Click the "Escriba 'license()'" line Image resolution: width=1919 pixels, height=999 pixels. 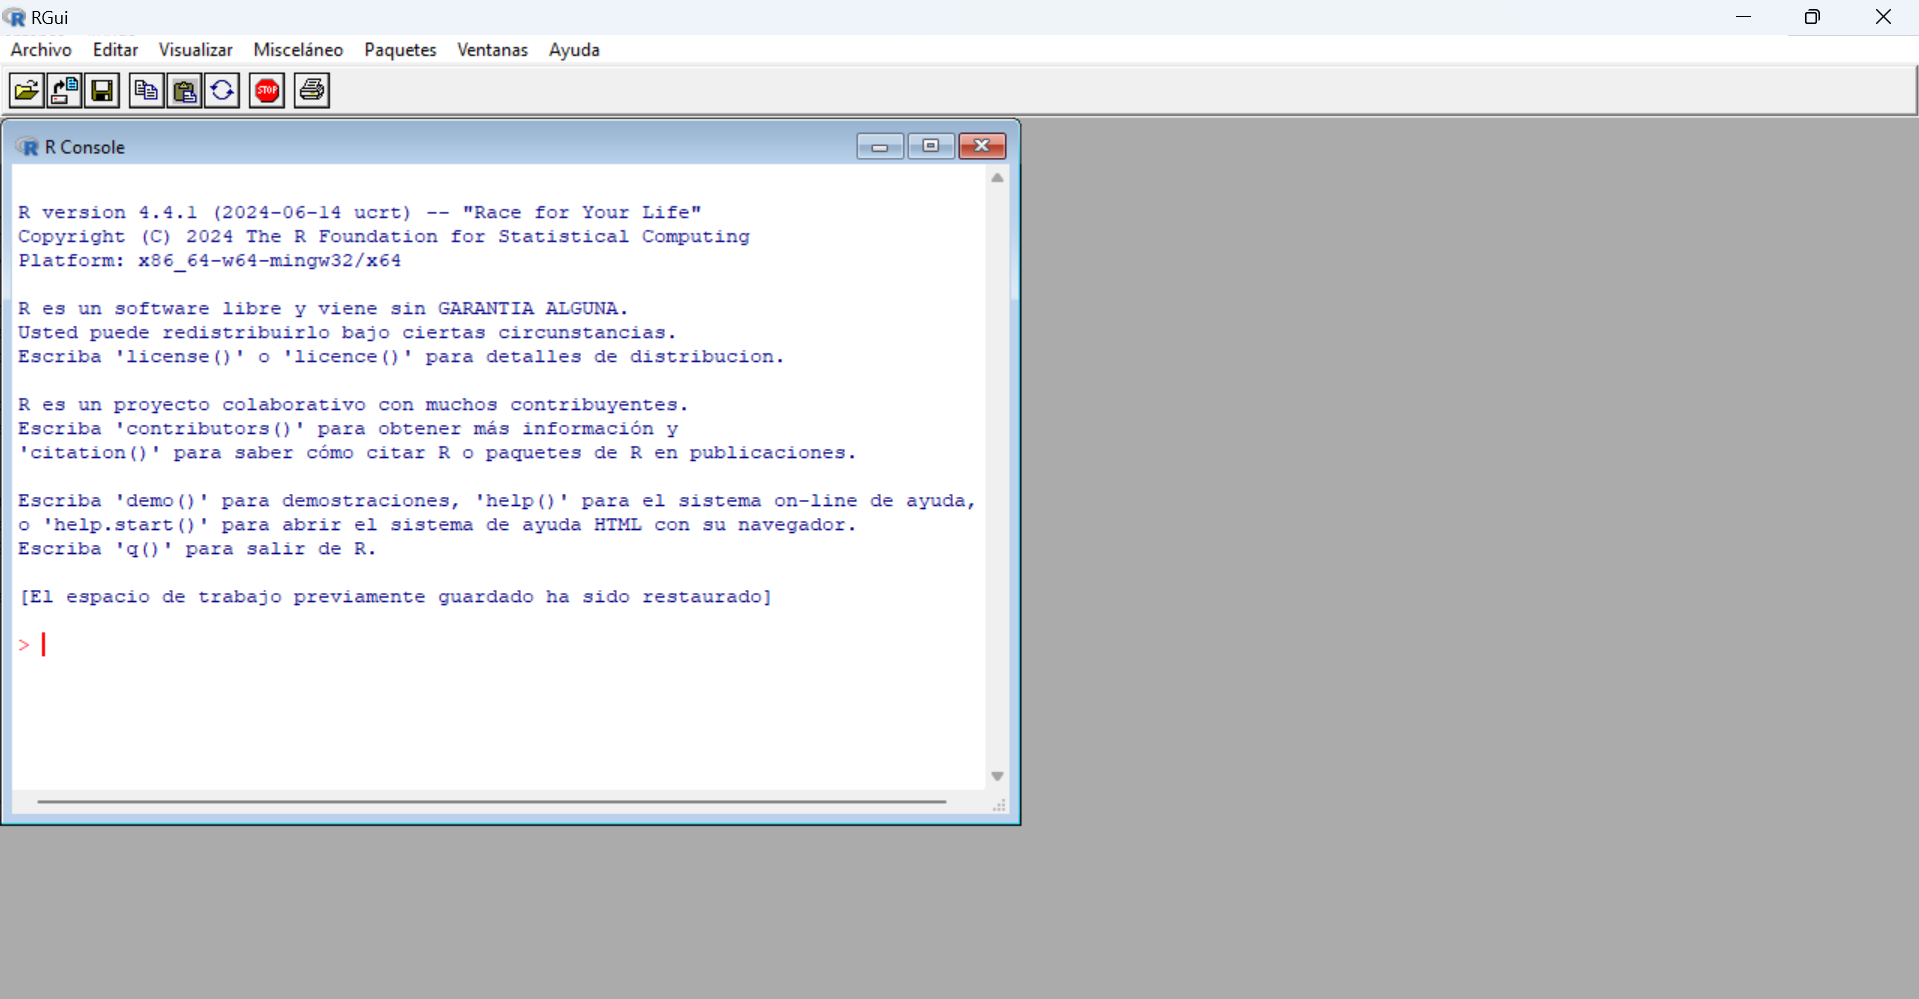pyautogui.click(x=401, y=356)
